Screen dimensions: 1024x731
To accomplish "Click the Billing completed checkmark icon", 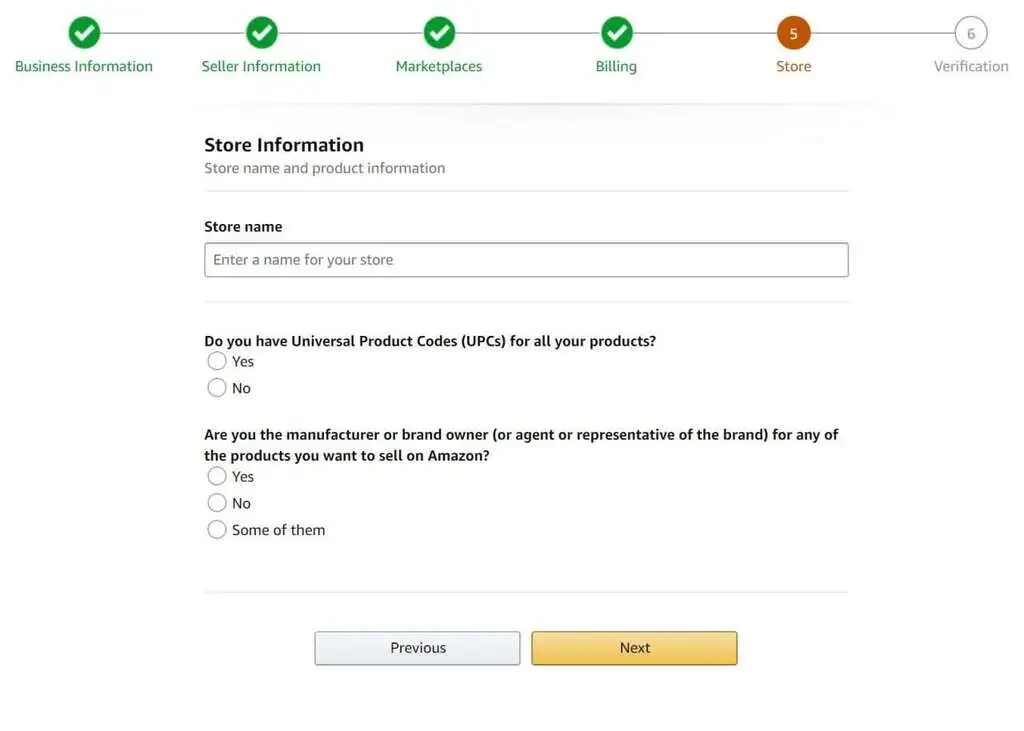I will (x=616, y=32).
